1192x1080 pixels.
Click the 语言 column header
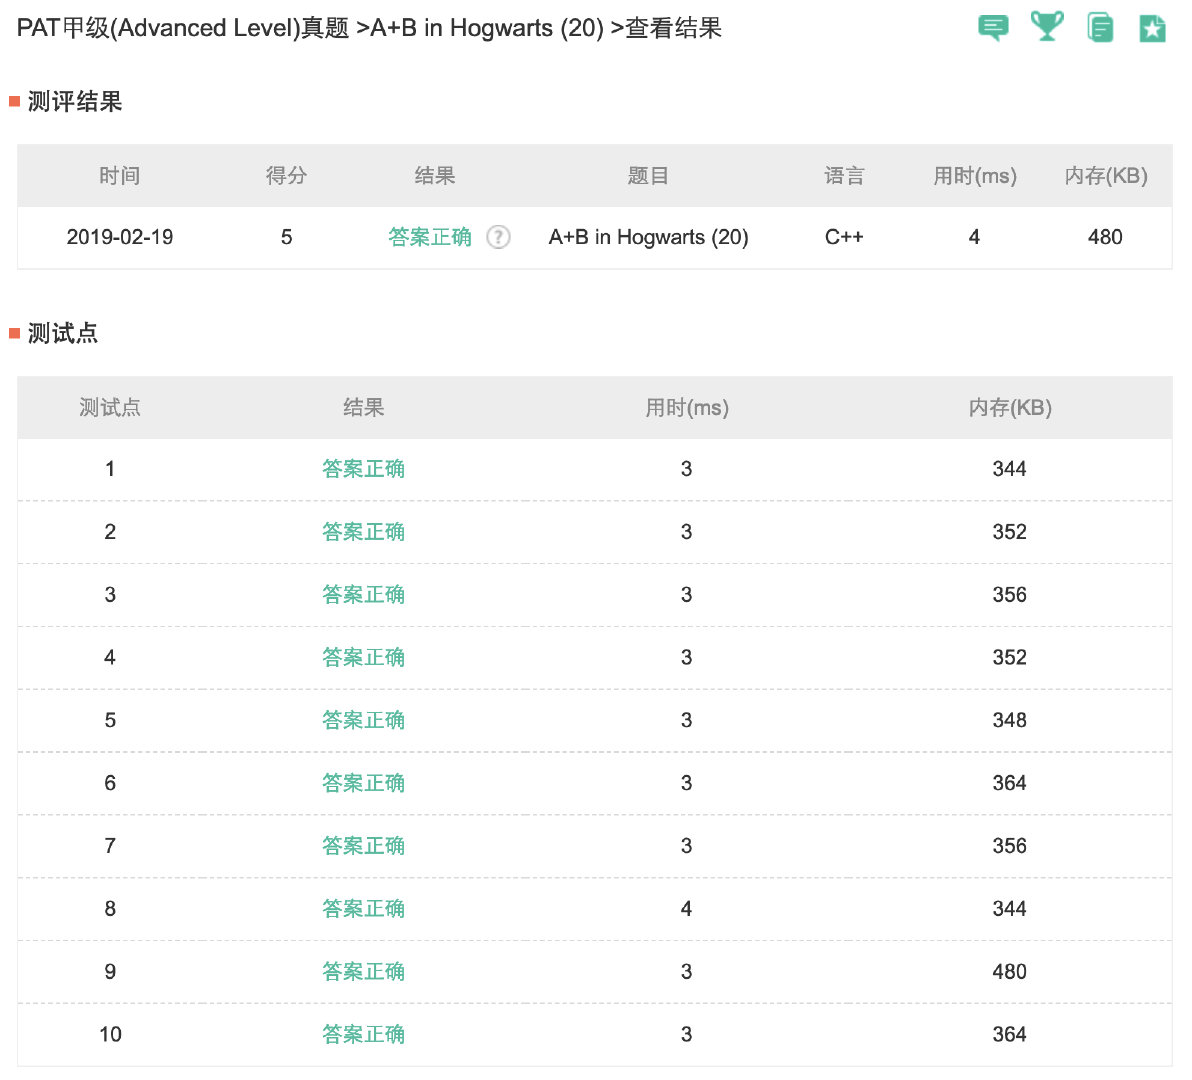coord(844,176)
